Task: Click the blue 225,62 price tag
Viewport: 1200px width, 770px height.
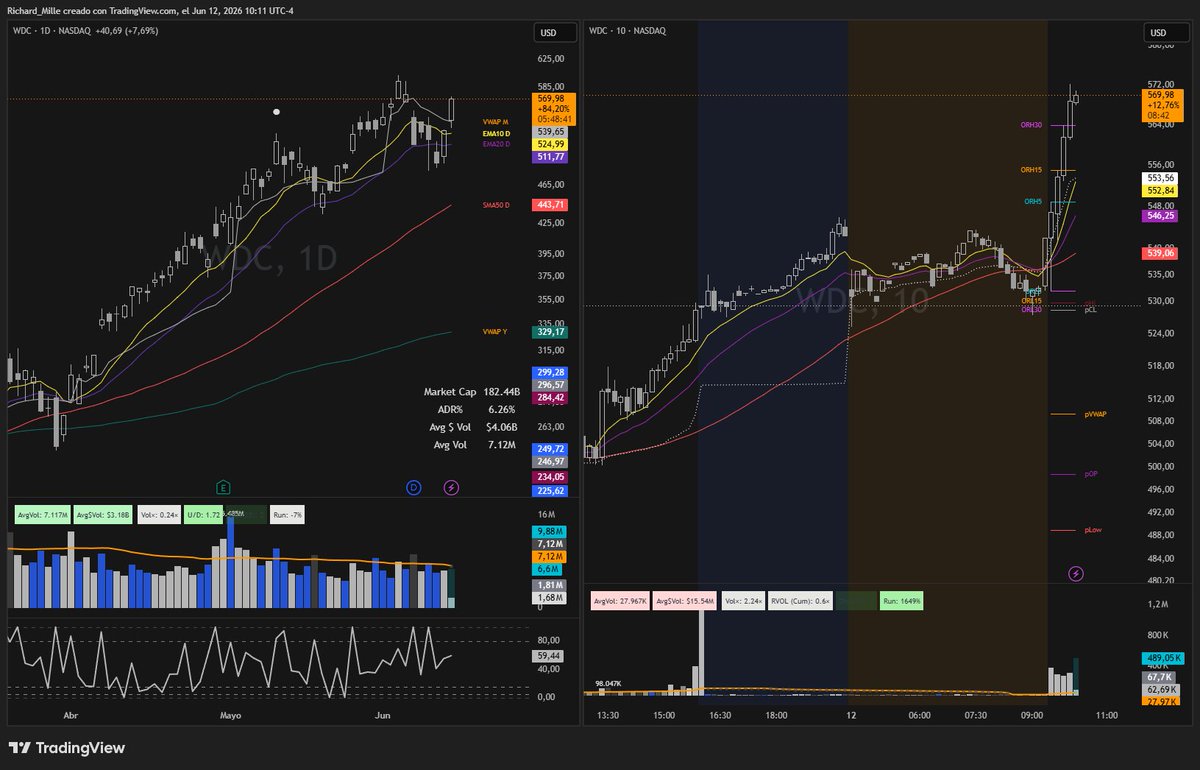Action: click(551, 490)
